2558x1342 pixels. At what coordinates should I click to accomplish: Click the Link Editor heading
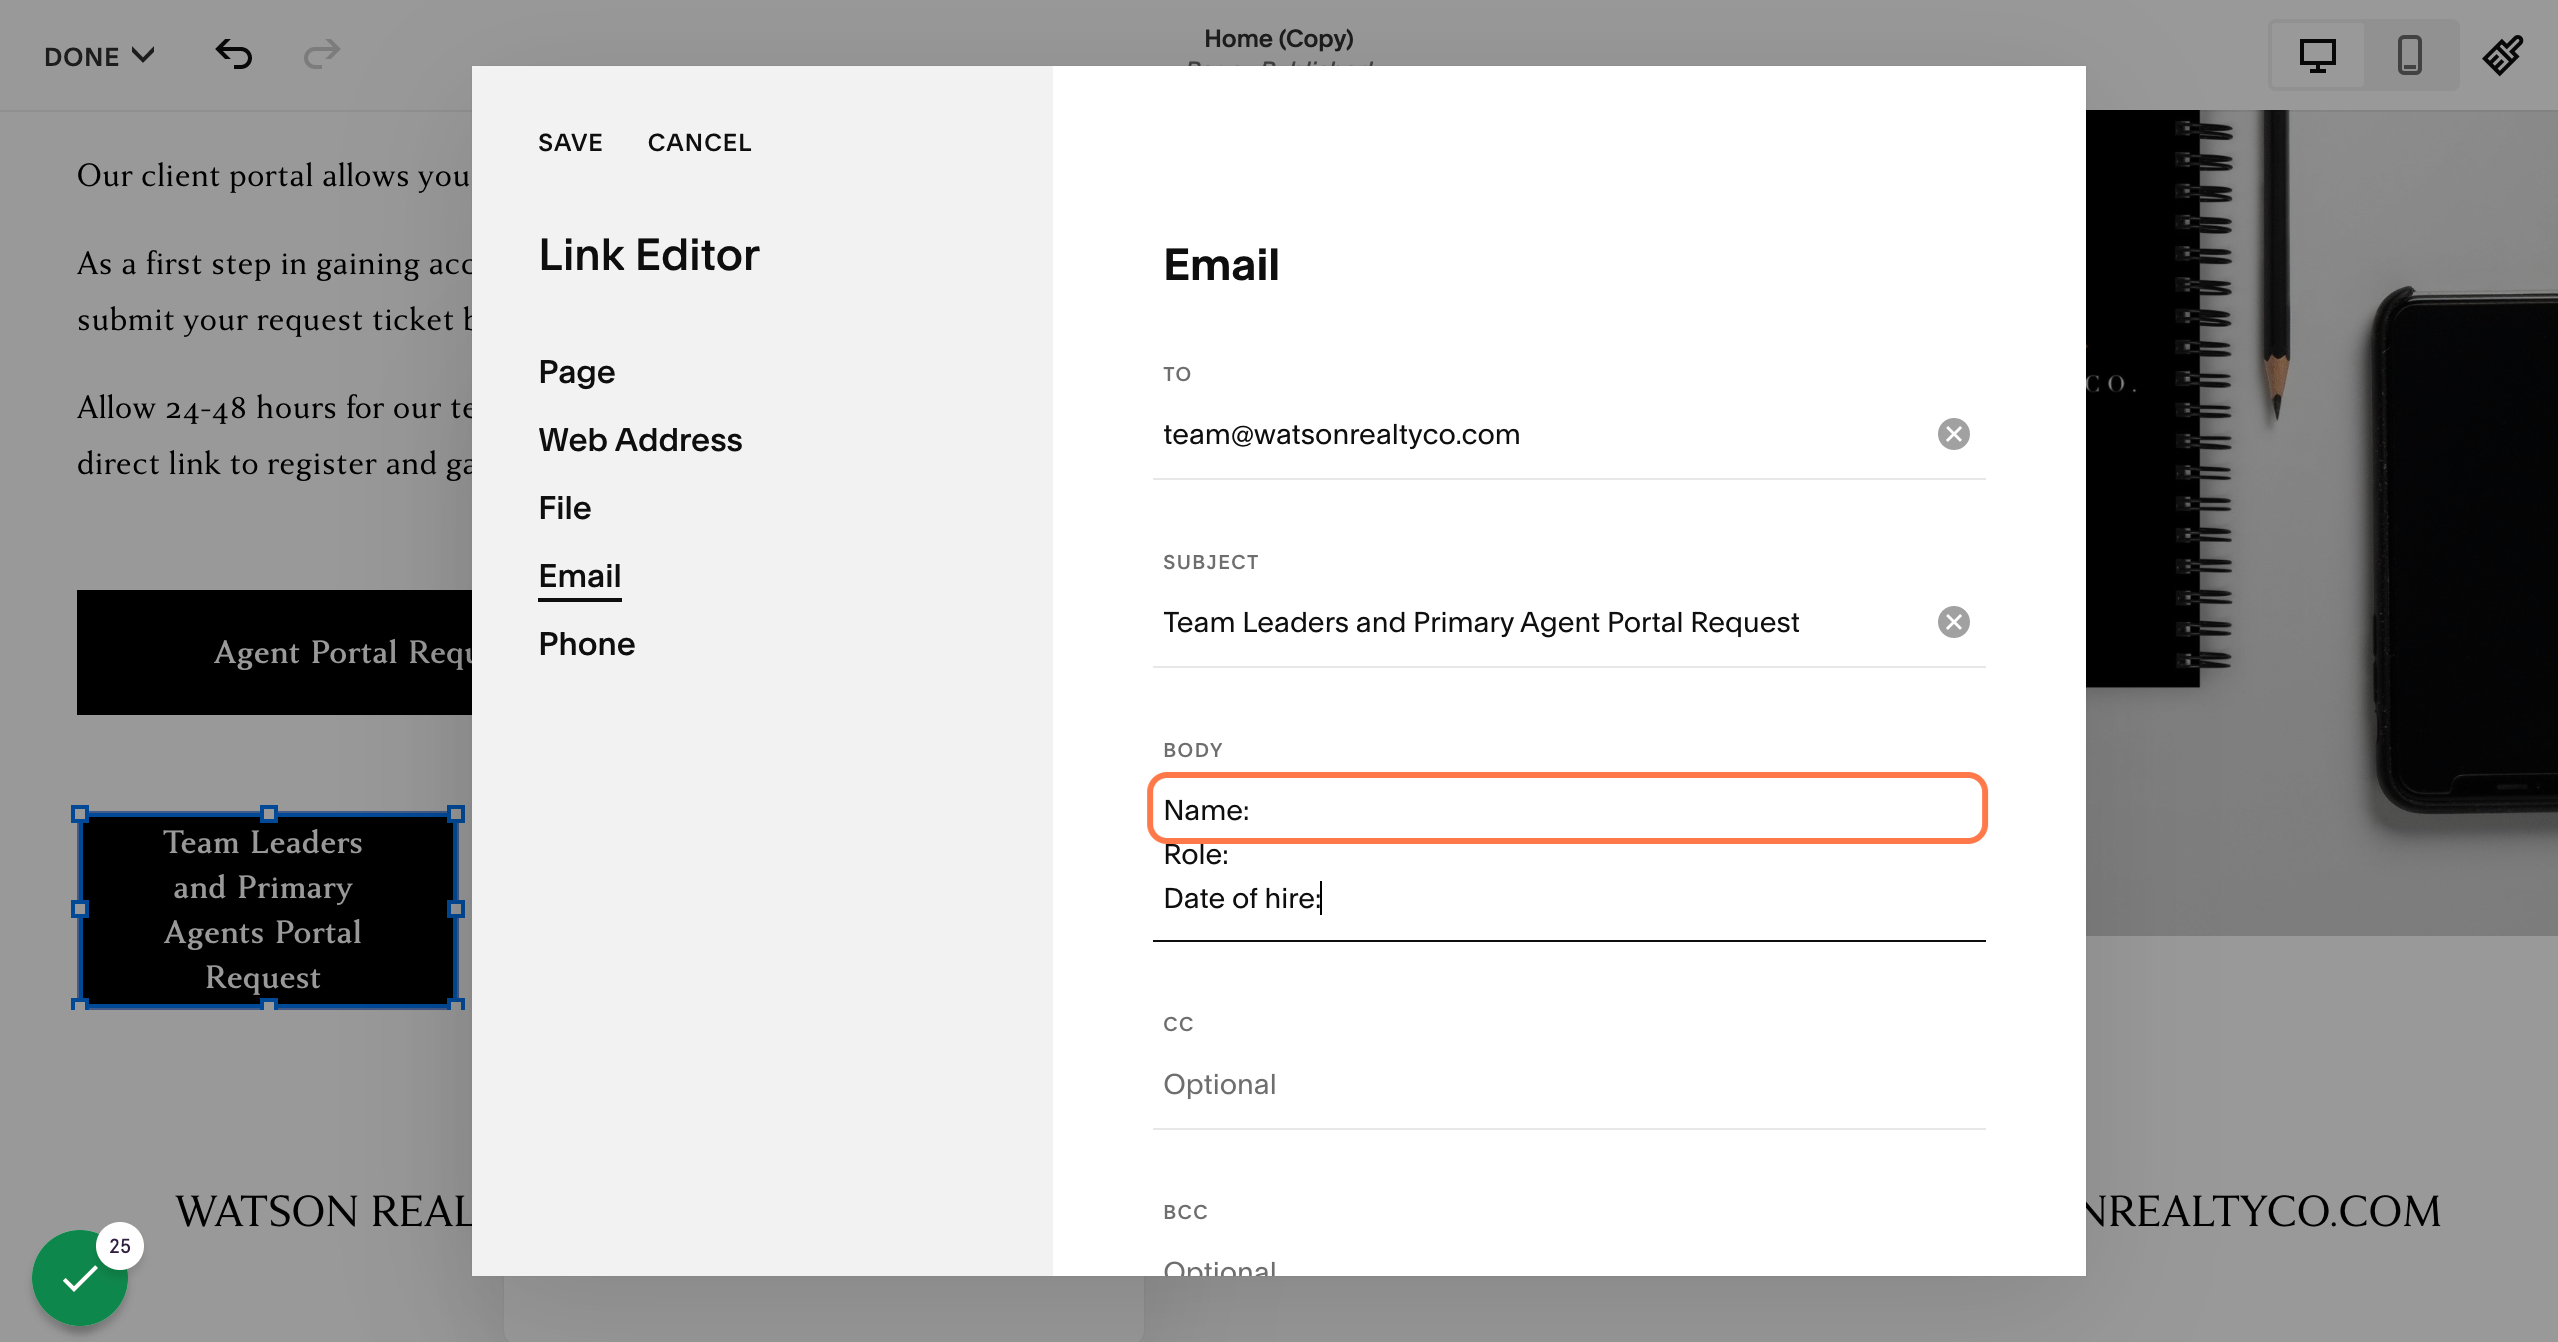click(649, 254)
